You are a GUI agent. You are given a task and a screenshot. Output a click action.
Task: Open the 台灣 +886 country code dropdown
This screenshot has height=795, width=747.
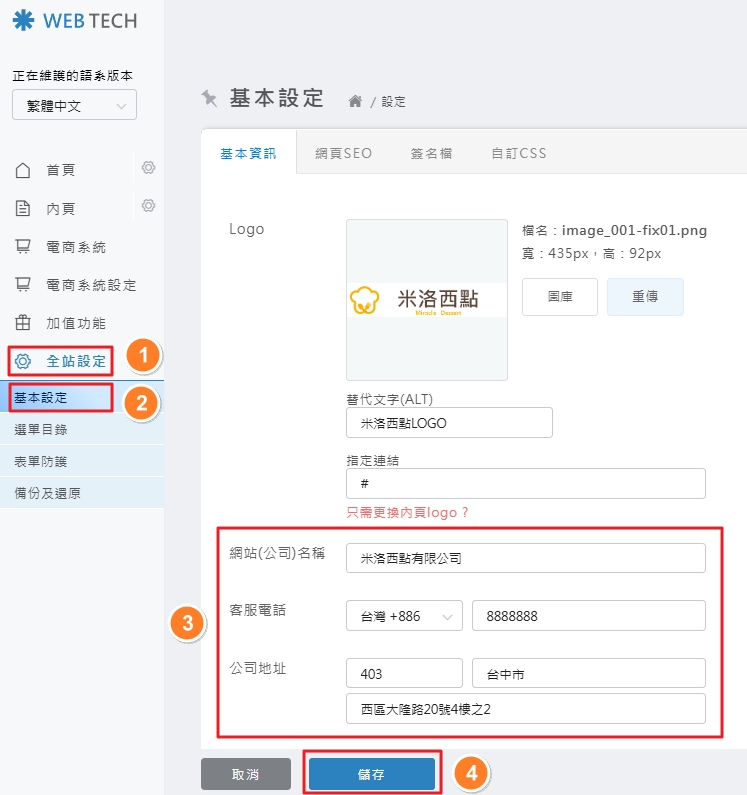click(404, 616)
